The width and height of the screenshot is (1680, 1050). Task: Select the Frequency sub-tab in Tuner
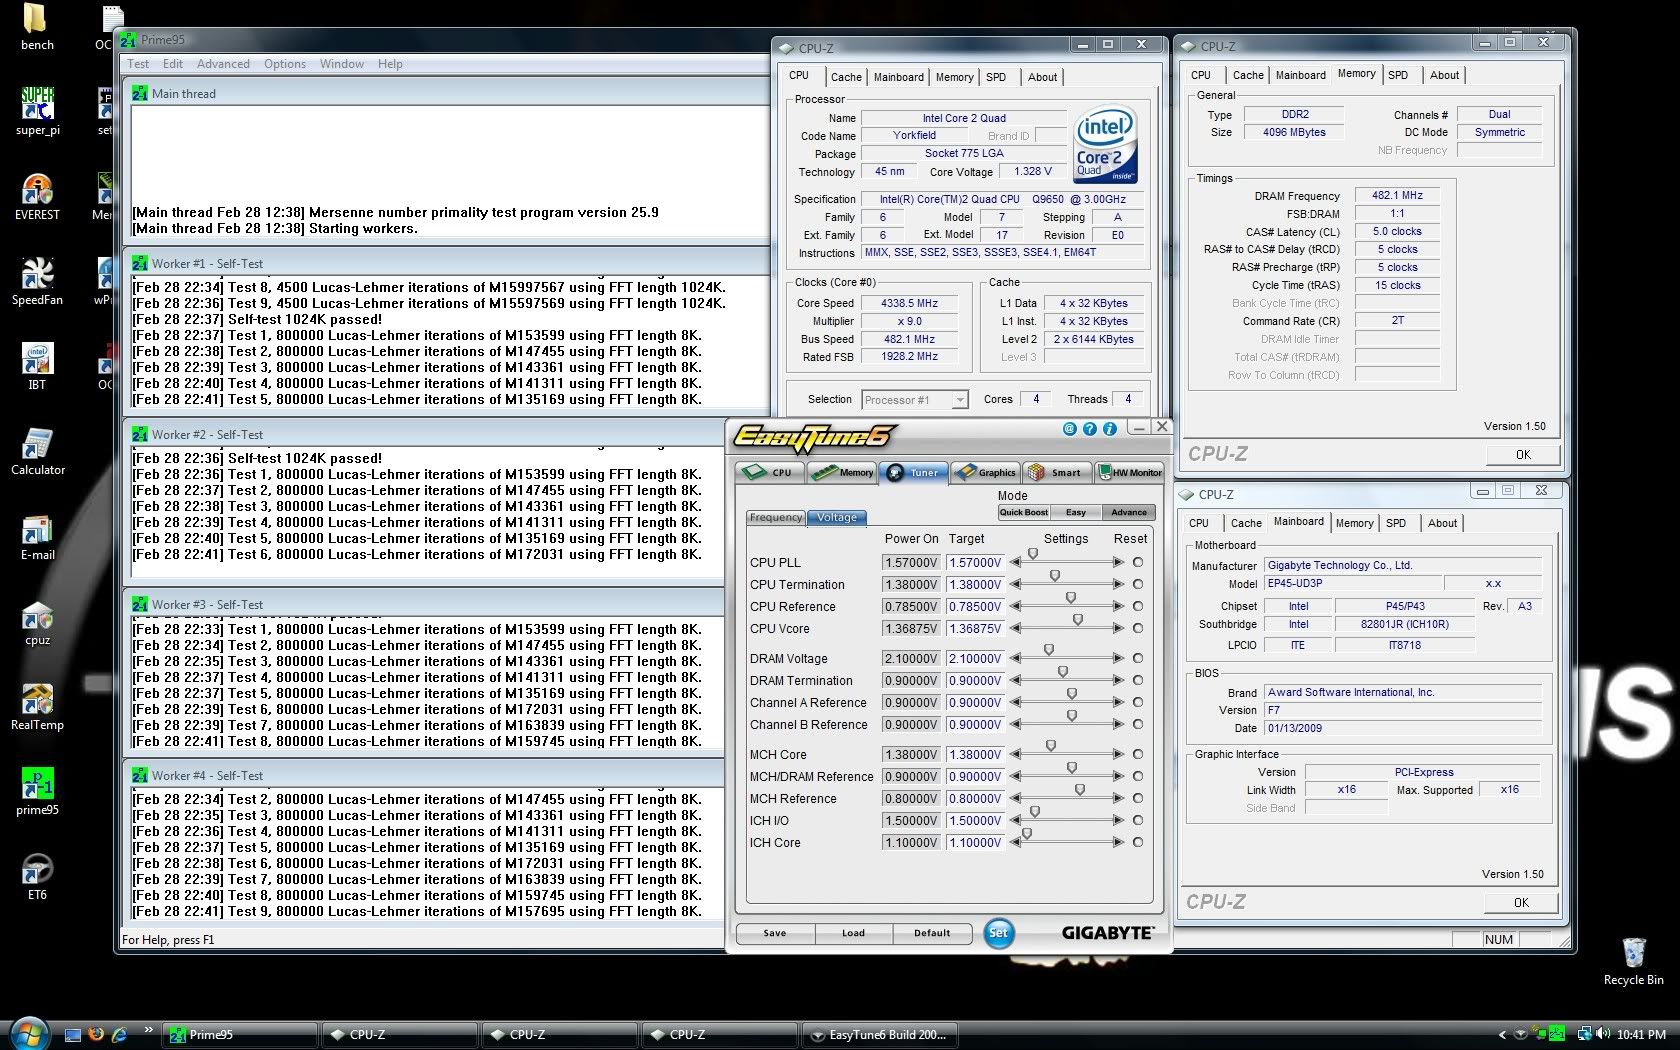coord(776,518)
